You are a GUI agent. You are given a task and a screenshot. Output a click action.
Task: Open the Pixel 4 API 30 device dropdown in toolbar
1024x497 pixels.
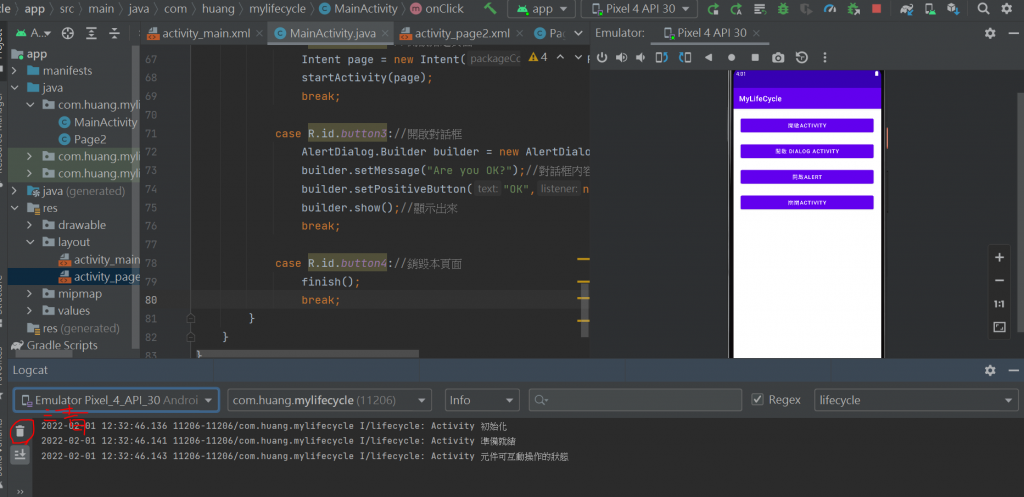pos(639,9)
